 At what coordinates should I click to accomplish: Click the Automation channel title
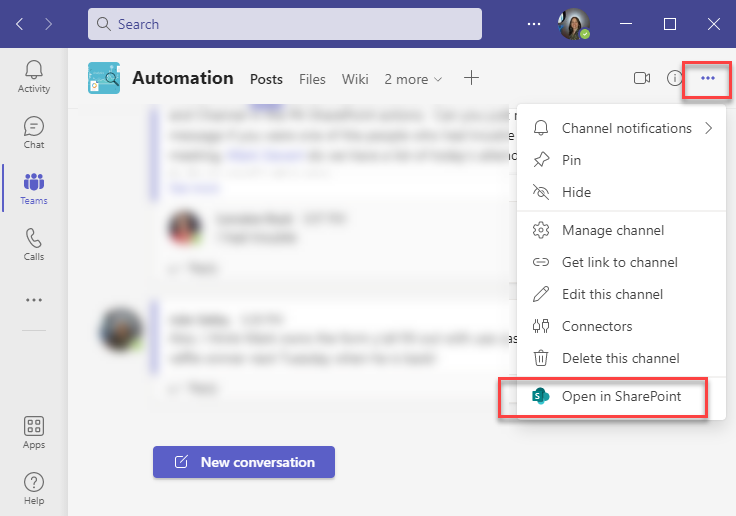[183, 78]
